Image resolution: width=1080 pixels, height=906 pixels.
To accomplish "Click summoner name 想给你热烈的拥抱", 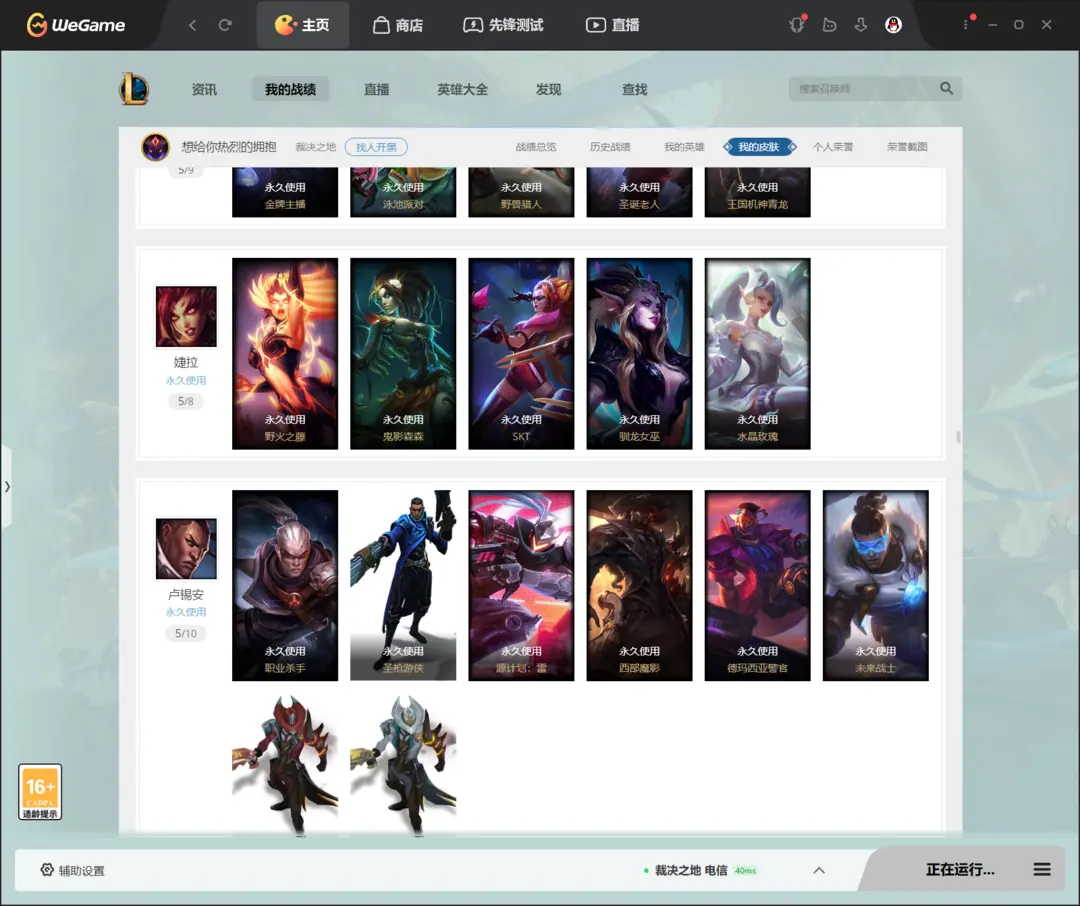I will [229, 147].
